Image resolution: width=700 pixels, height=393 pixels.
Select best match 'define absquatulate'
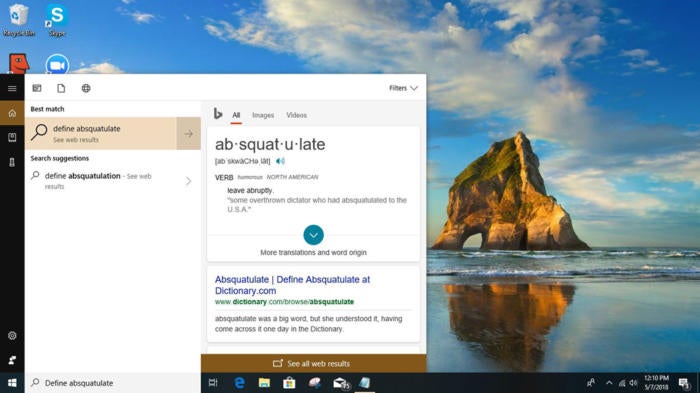101,134
